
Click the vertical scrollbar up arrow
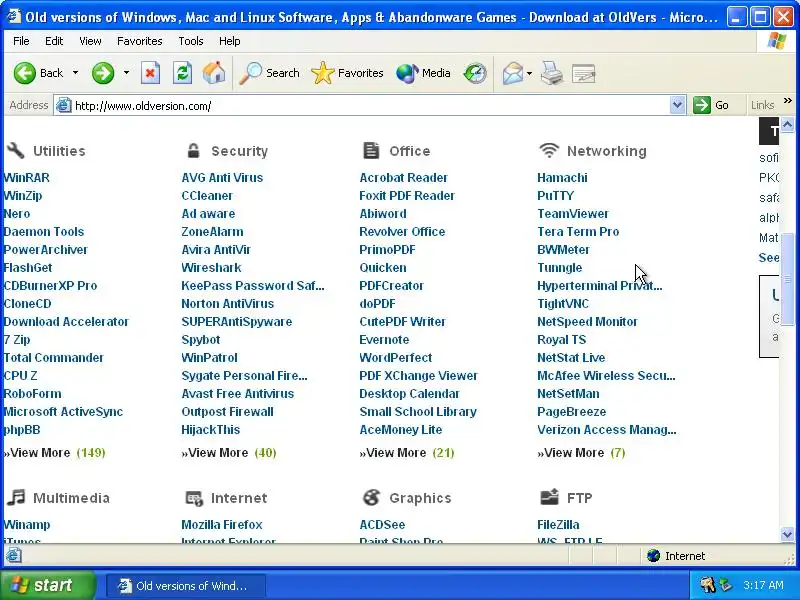(787, 124)
